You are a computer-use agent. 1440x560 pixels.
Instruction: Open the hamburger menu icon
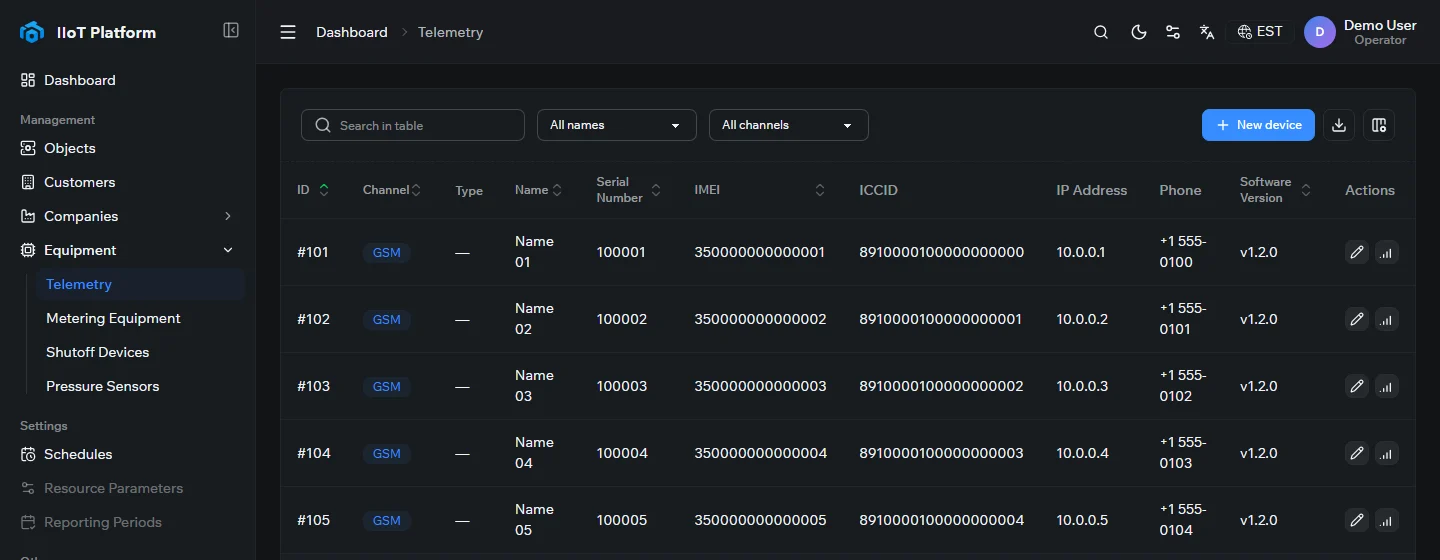tap(288, 32)
